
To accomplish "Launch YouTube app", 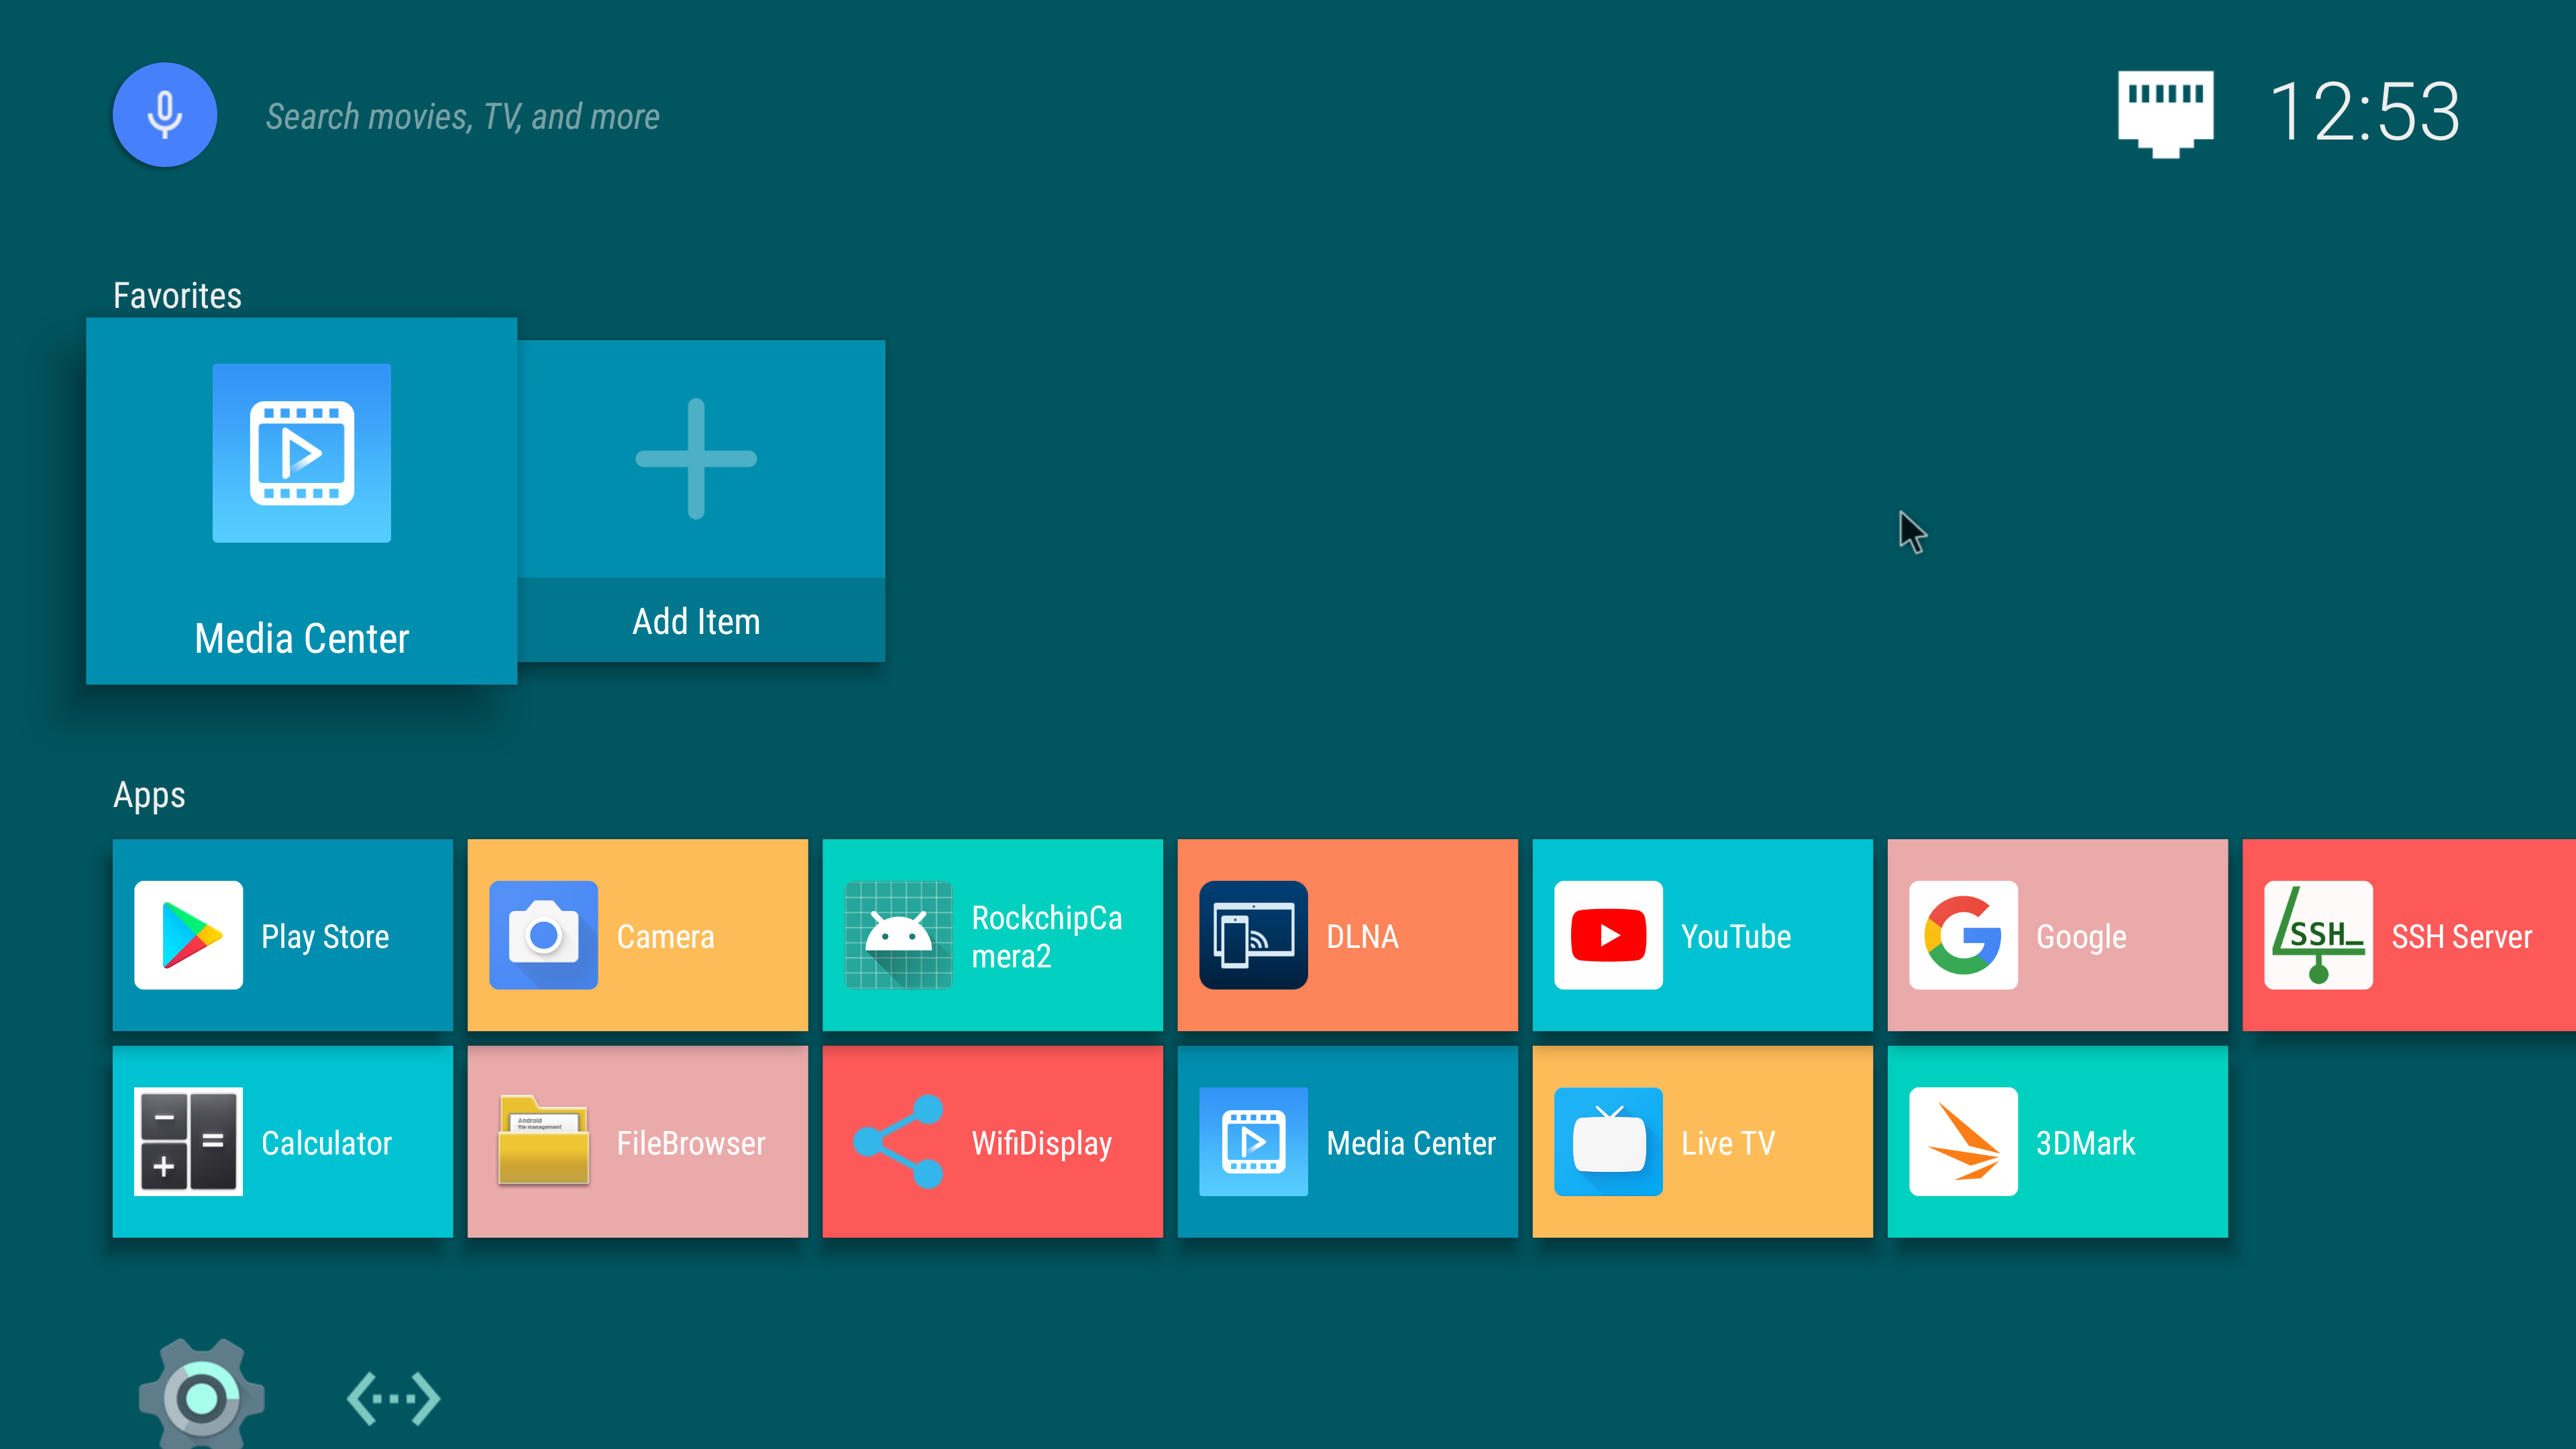I will click(1703, 935).
